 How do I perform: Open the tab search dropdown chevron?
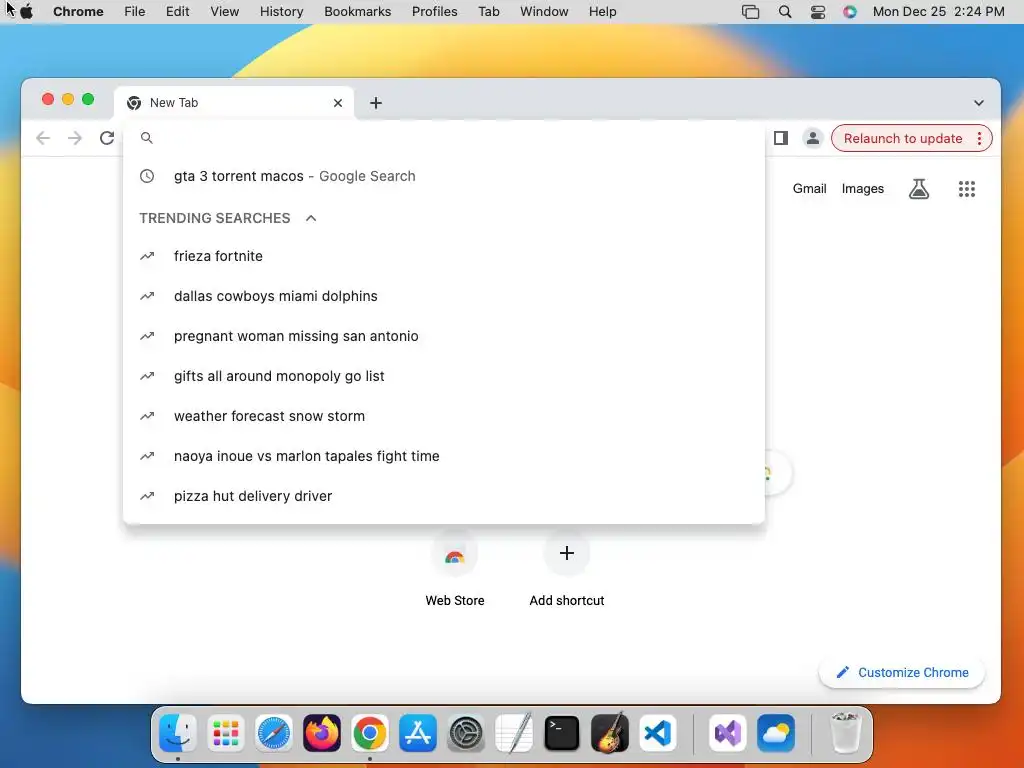978,103
